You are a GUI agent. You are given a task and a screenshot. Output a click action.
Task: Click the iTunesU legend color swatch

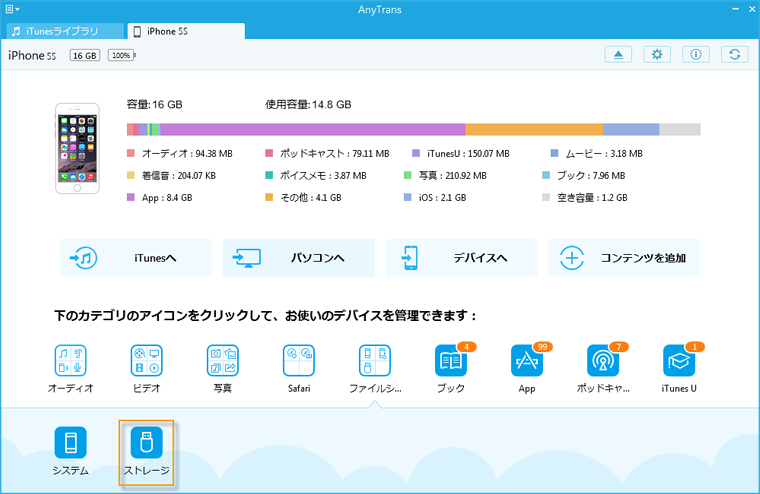[415, 153]
